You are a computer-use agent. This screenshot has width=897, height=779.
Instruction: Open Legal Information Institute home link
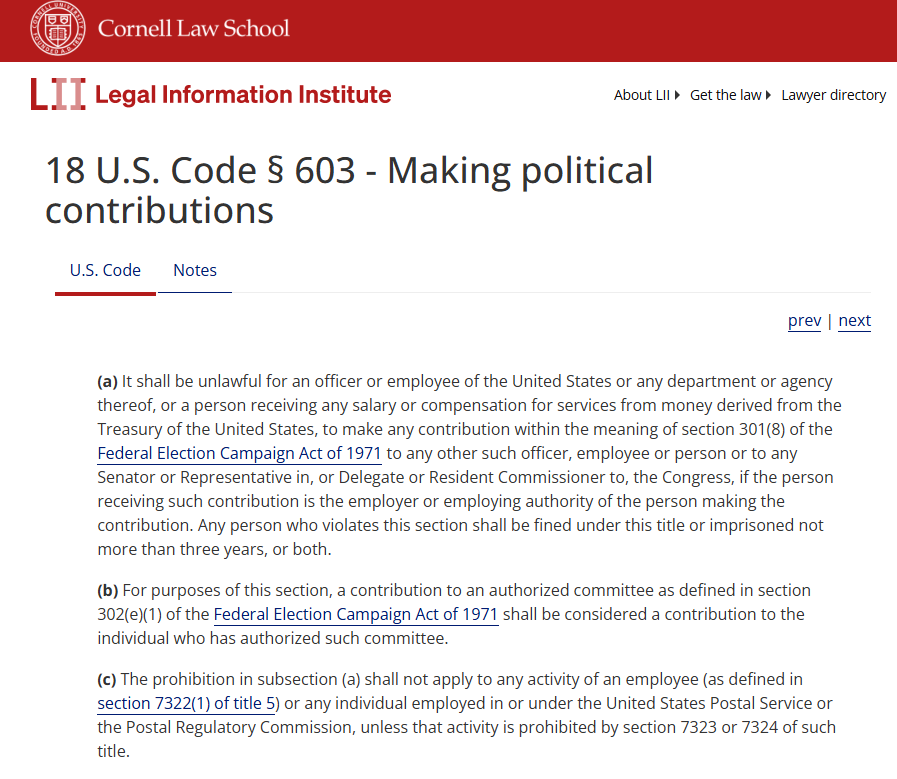243,94
